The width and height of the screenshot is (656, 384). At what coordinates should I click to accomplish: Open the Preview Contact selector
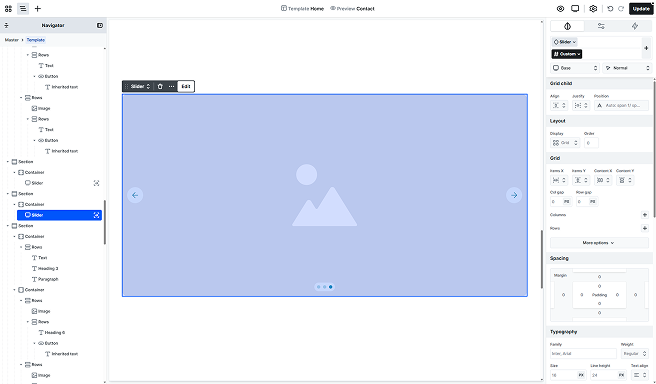coord(352,8)
